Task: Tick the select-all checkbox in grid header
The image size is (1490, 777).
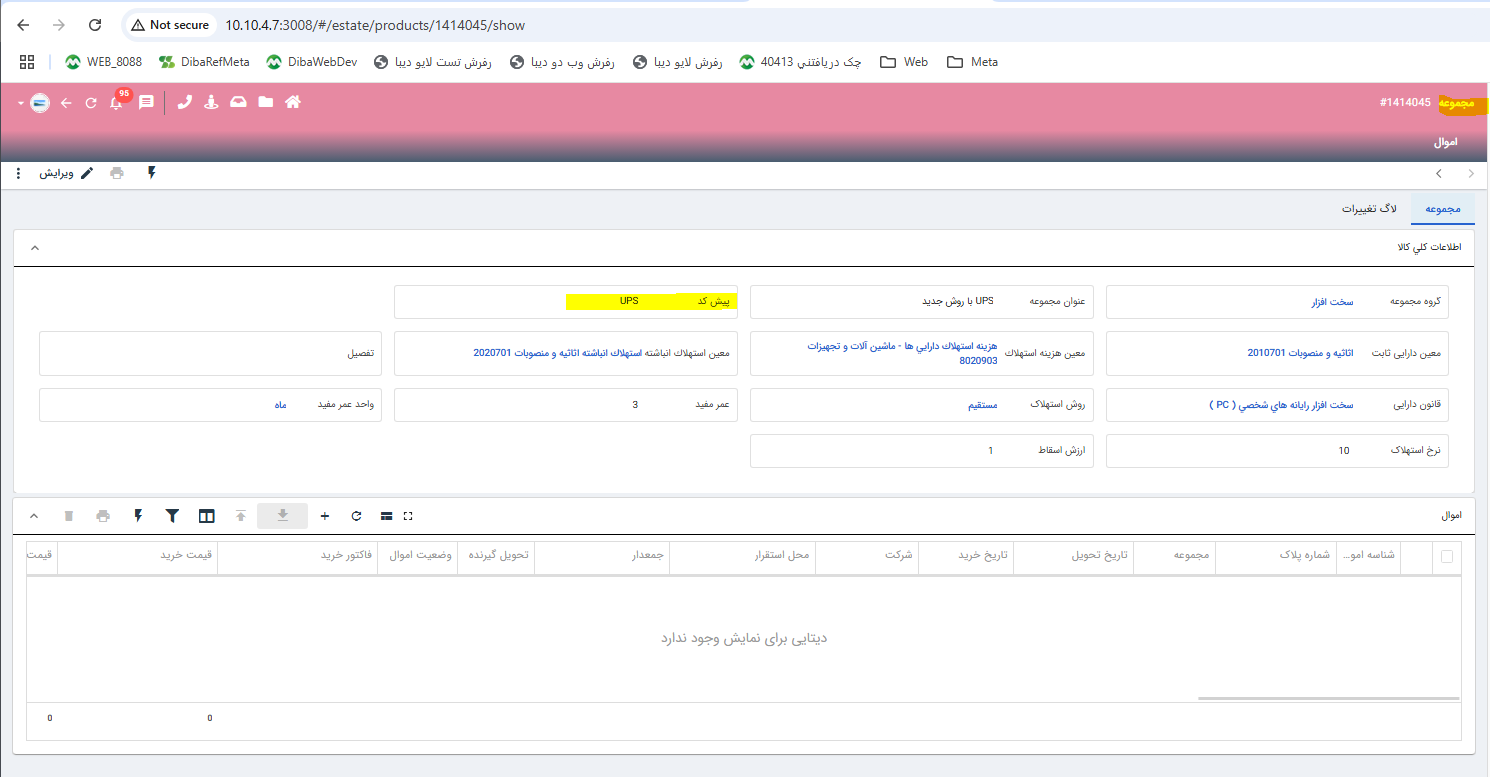Action: pyautogui.click(x=1446, y=557)
